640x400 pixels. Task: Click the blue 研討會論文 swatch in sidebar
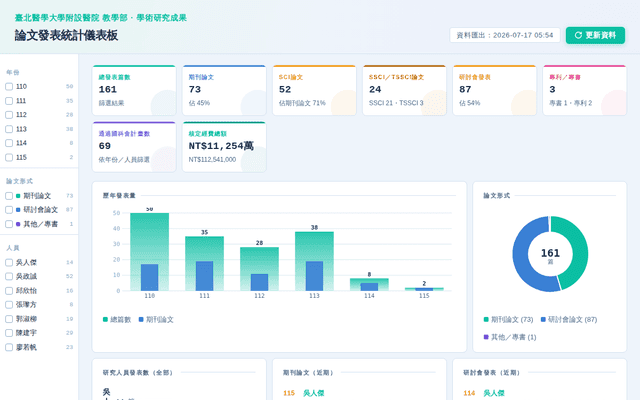[x=18, y=210]
